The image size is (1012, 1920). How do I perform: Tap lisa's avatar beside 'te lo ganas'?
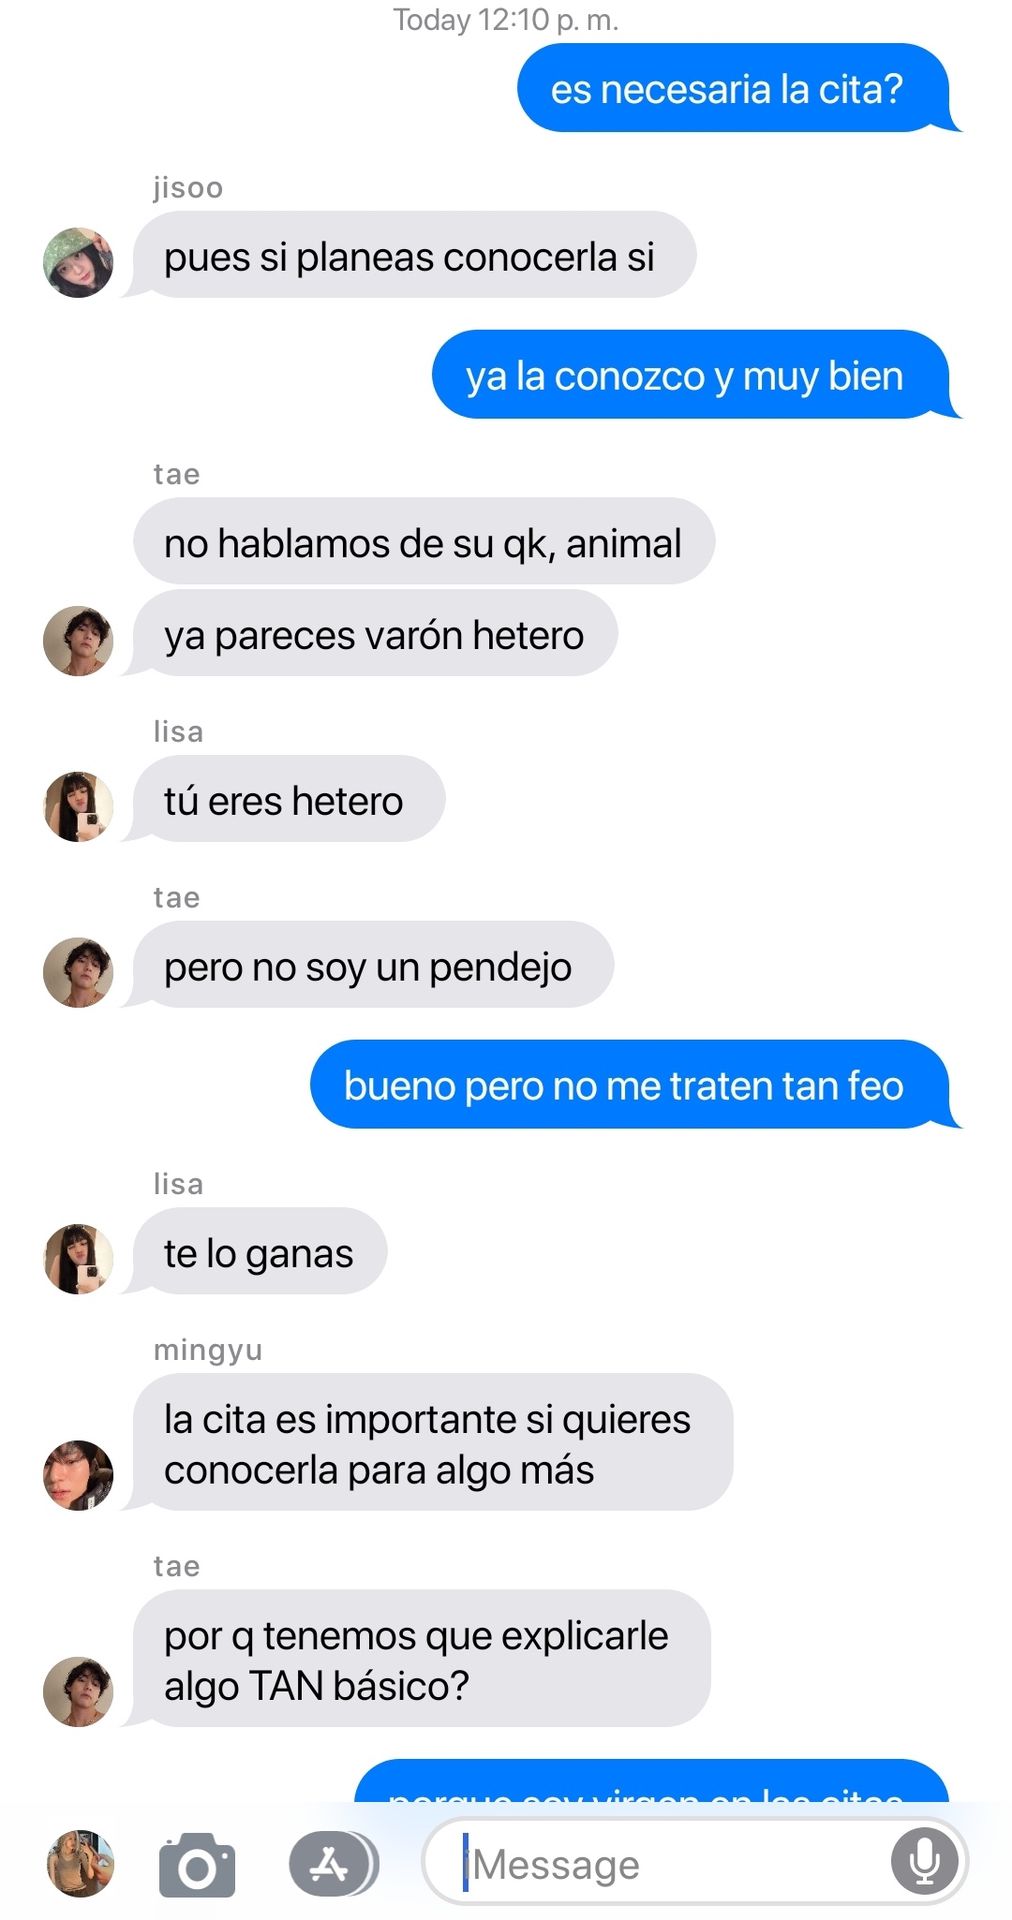78,1259
